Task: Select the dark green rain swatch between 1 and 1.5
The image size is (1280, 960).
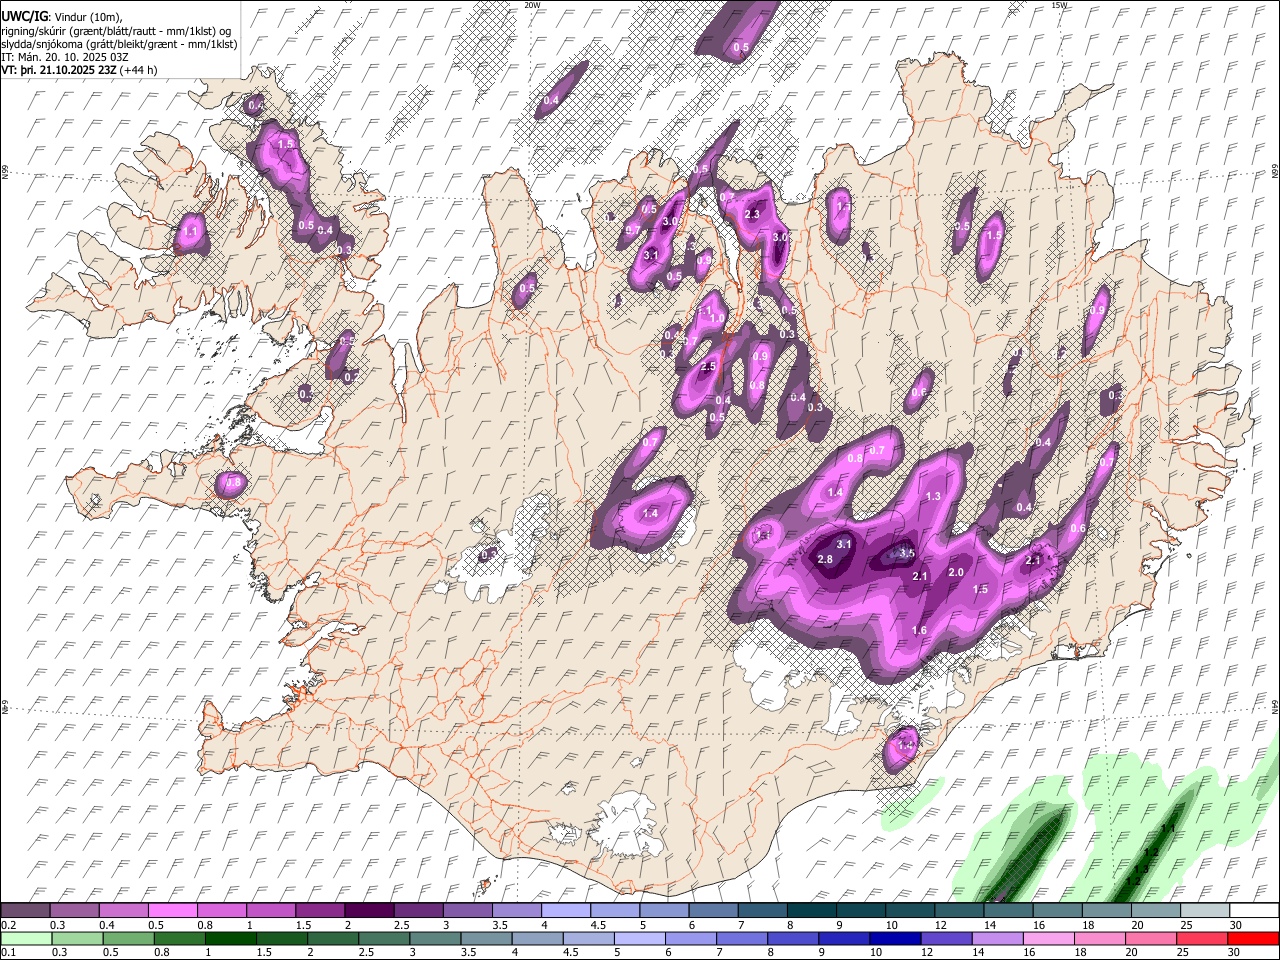Action: [230, 938]
